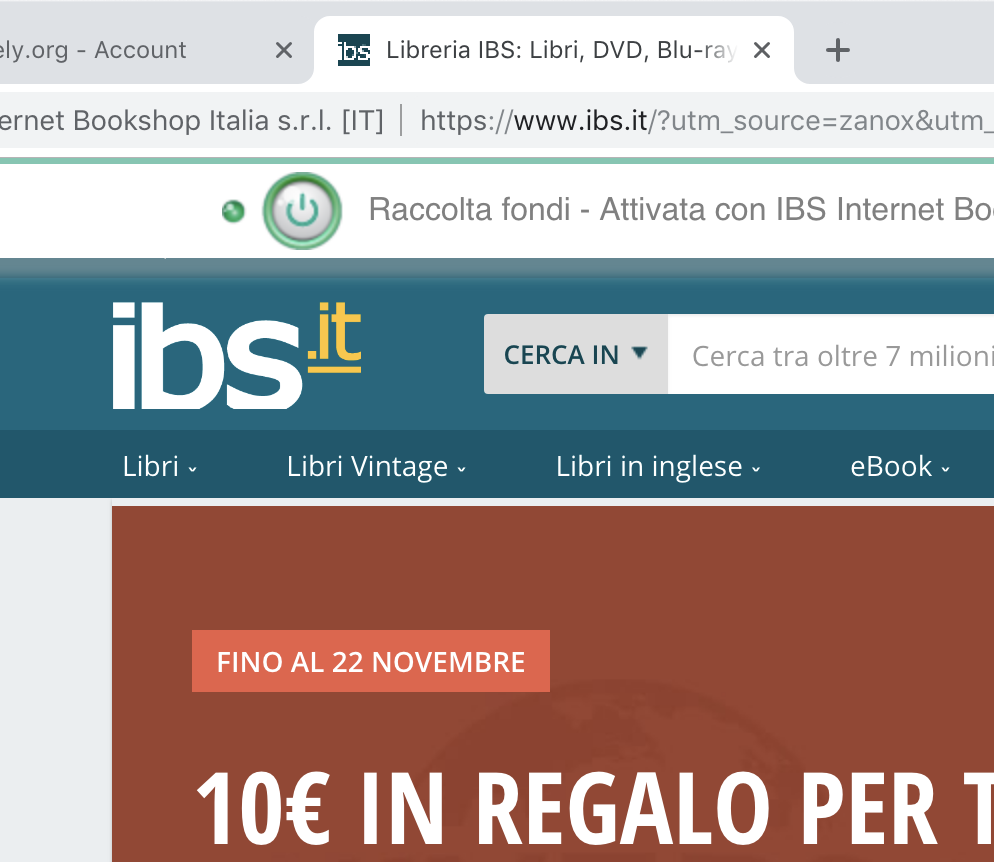Expand the Libri Vintage menu
This screenshot has width=994, height=862.
[x=377, y=466]
